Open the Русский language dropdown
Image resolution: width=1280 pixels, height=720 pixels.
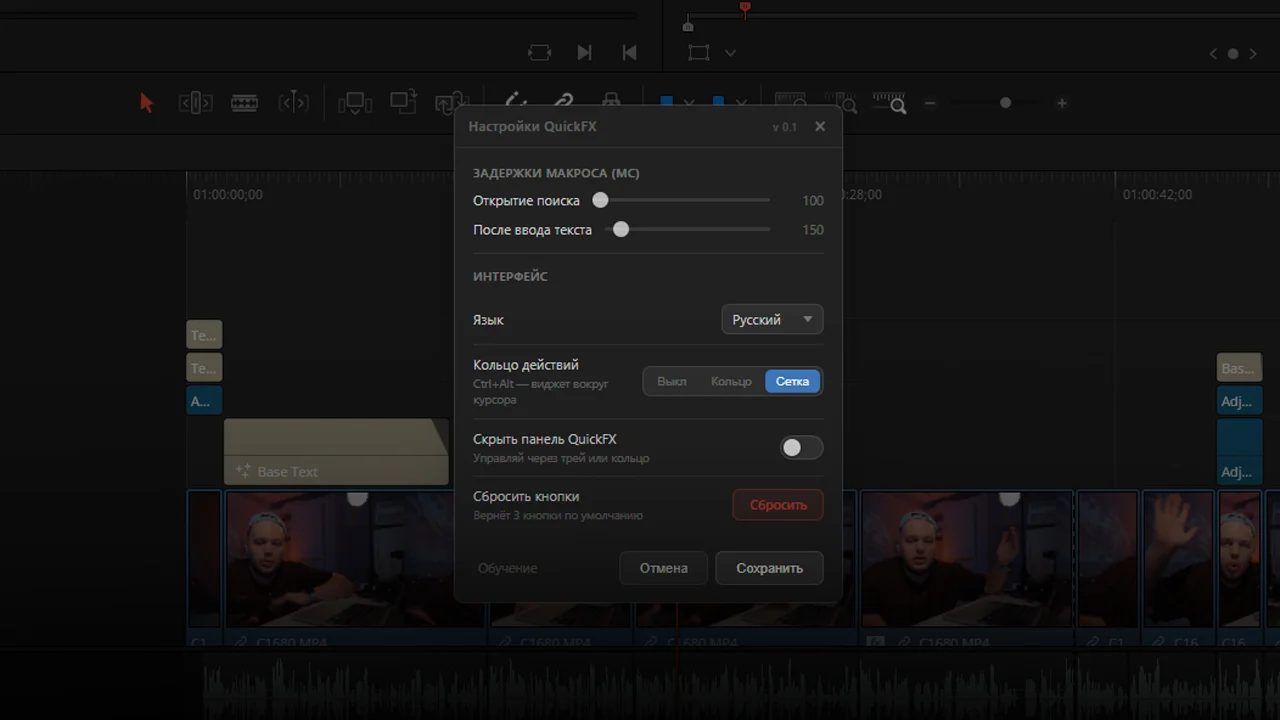(x=772, y=320)
